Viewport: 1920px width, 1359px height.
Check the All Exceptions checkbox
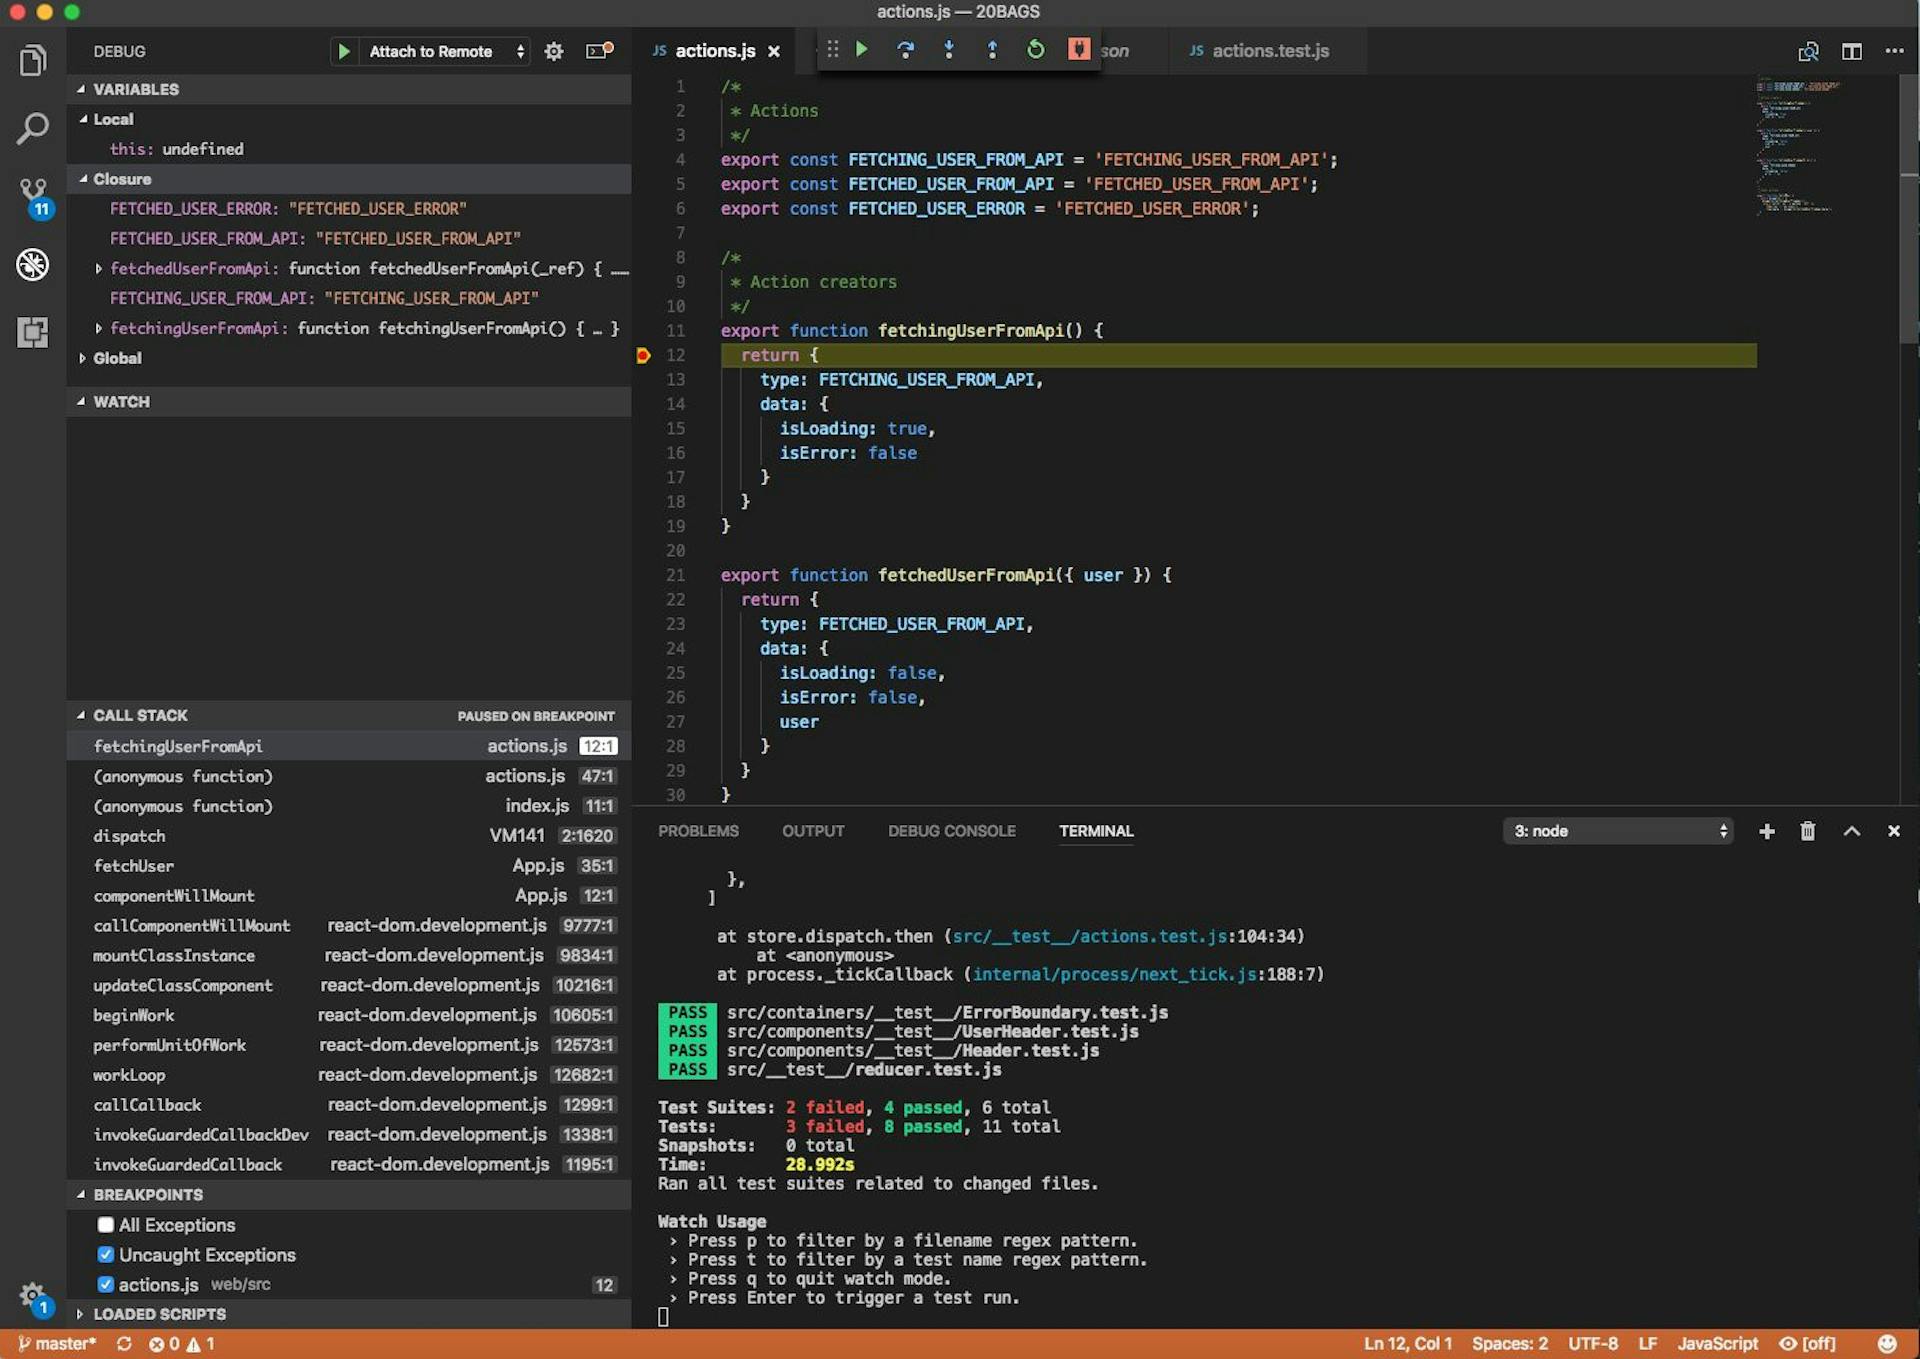click(105, 1224)
